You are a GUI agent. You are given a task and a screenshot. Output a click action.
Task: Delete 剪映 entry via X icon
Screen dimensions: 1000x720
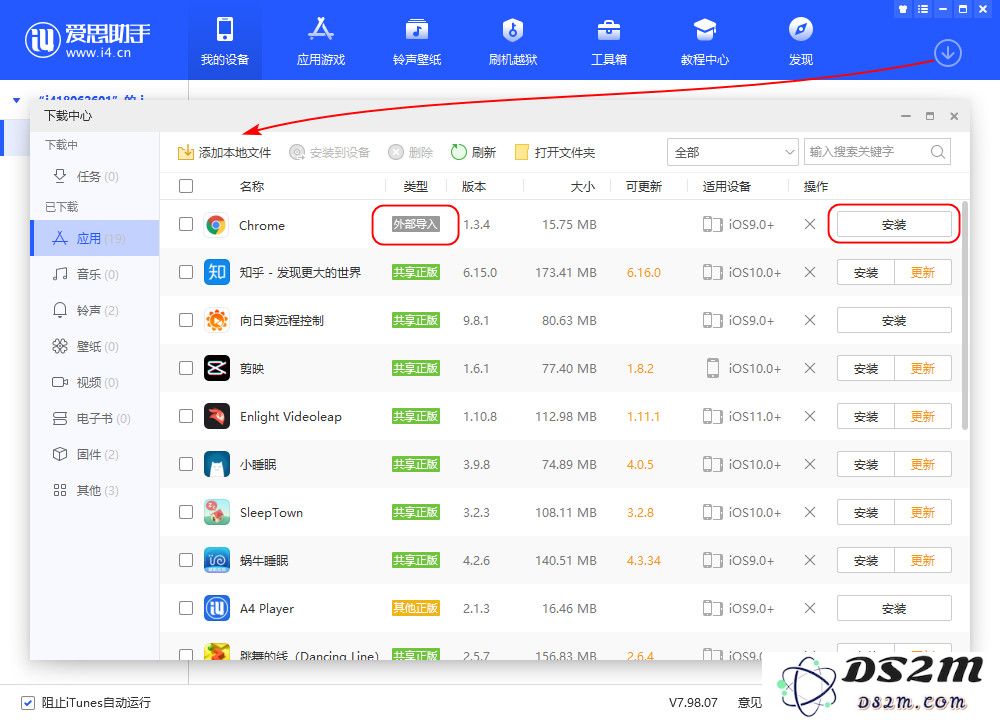810,368
